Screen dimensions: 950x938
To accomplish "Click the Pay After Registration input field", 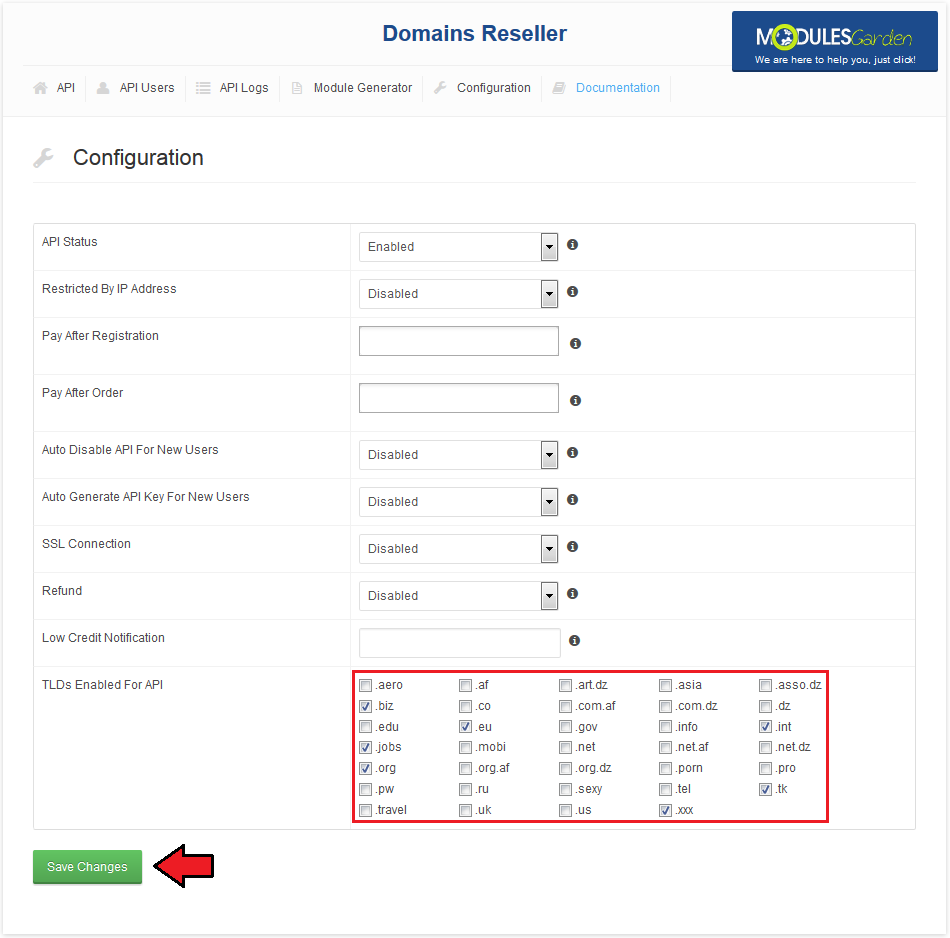I will [459, 341].
